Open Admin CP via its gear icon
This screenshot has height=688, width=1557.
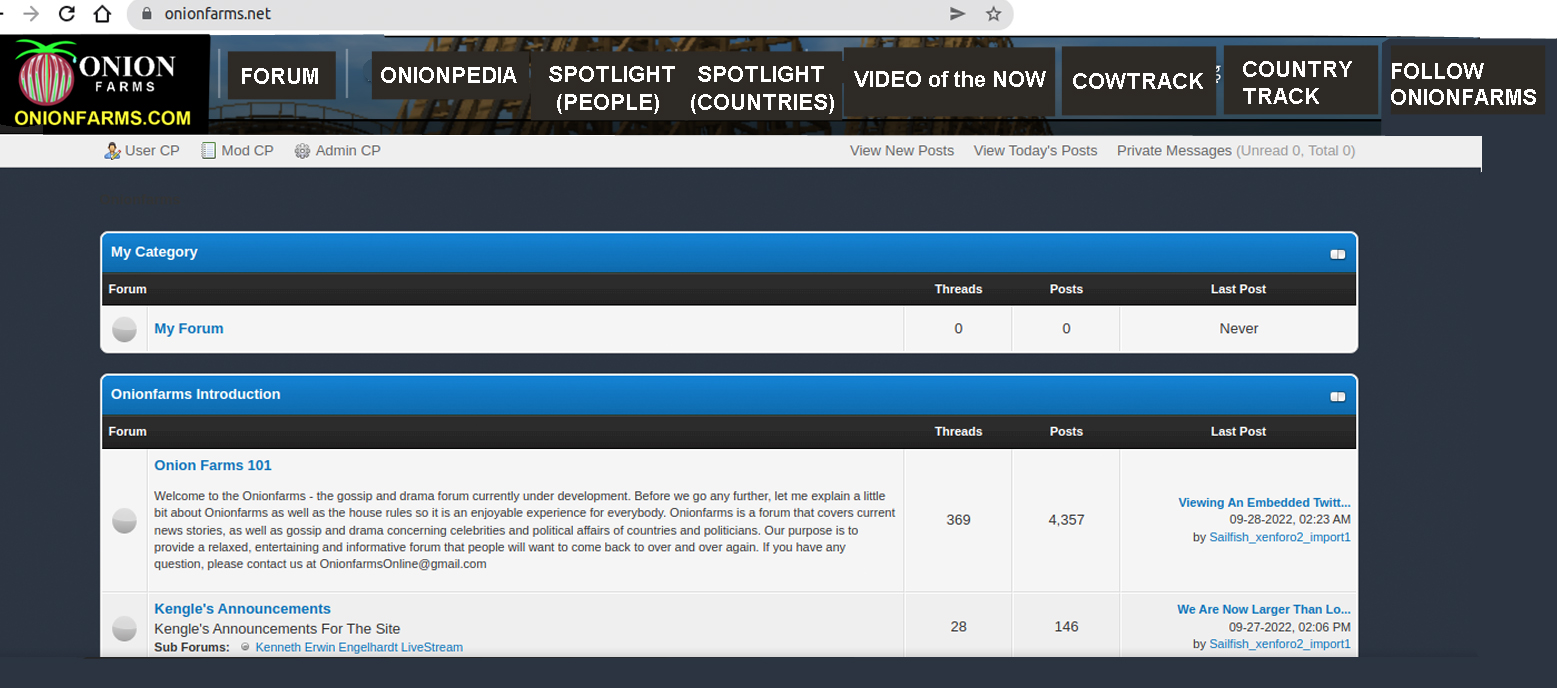(x=302, y=151)
